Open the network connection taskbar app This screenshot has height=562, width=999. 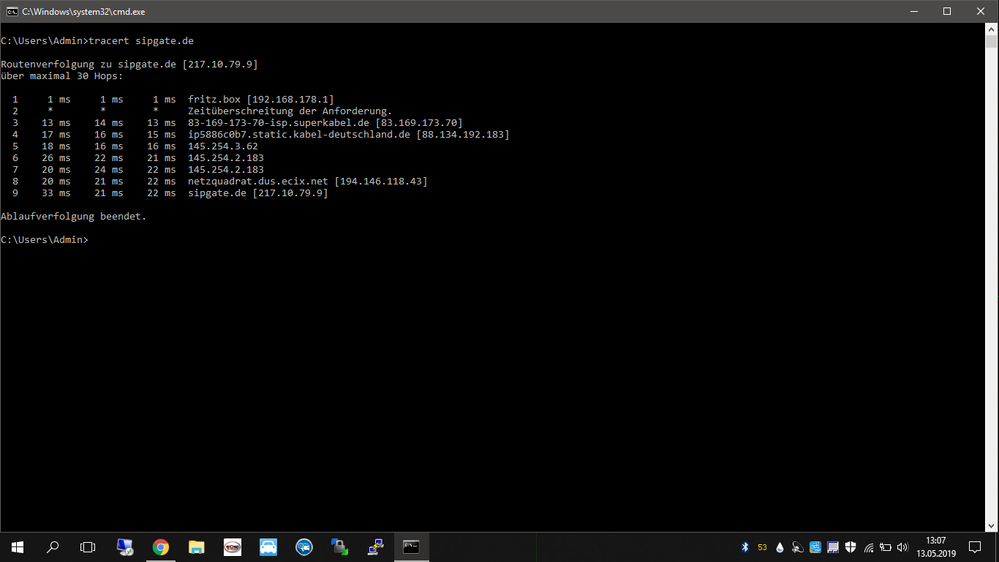coord(375,547)
